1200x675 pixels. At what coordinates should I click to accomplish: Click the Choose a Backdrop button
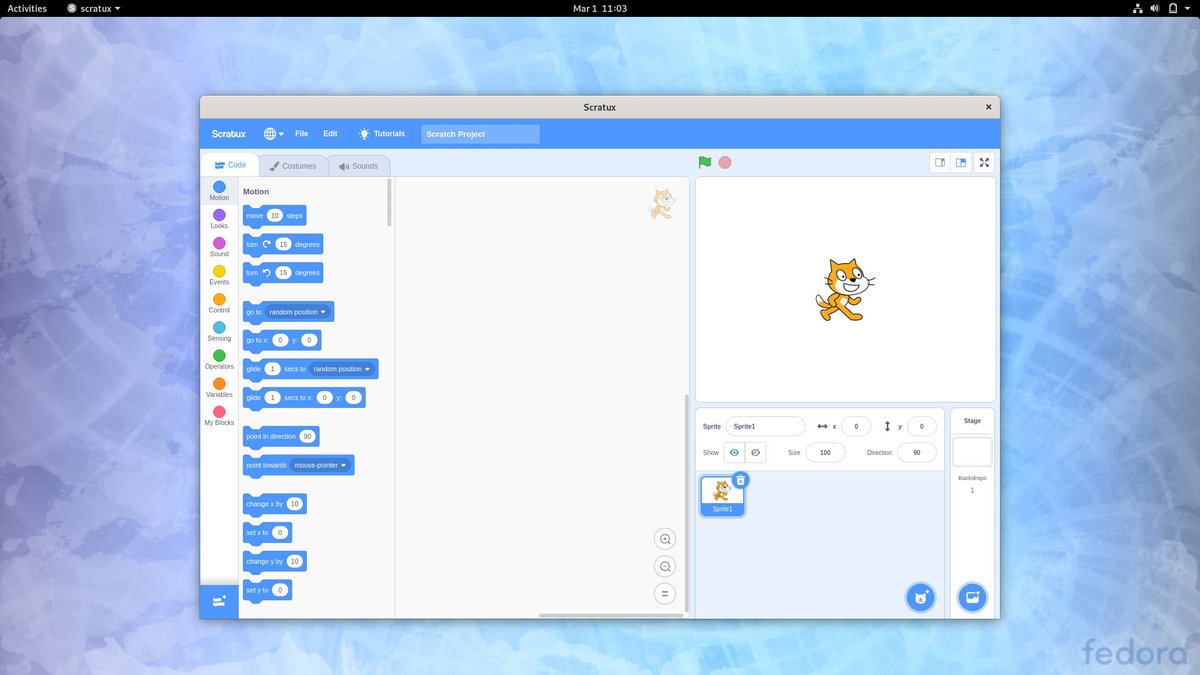(972, 597)
